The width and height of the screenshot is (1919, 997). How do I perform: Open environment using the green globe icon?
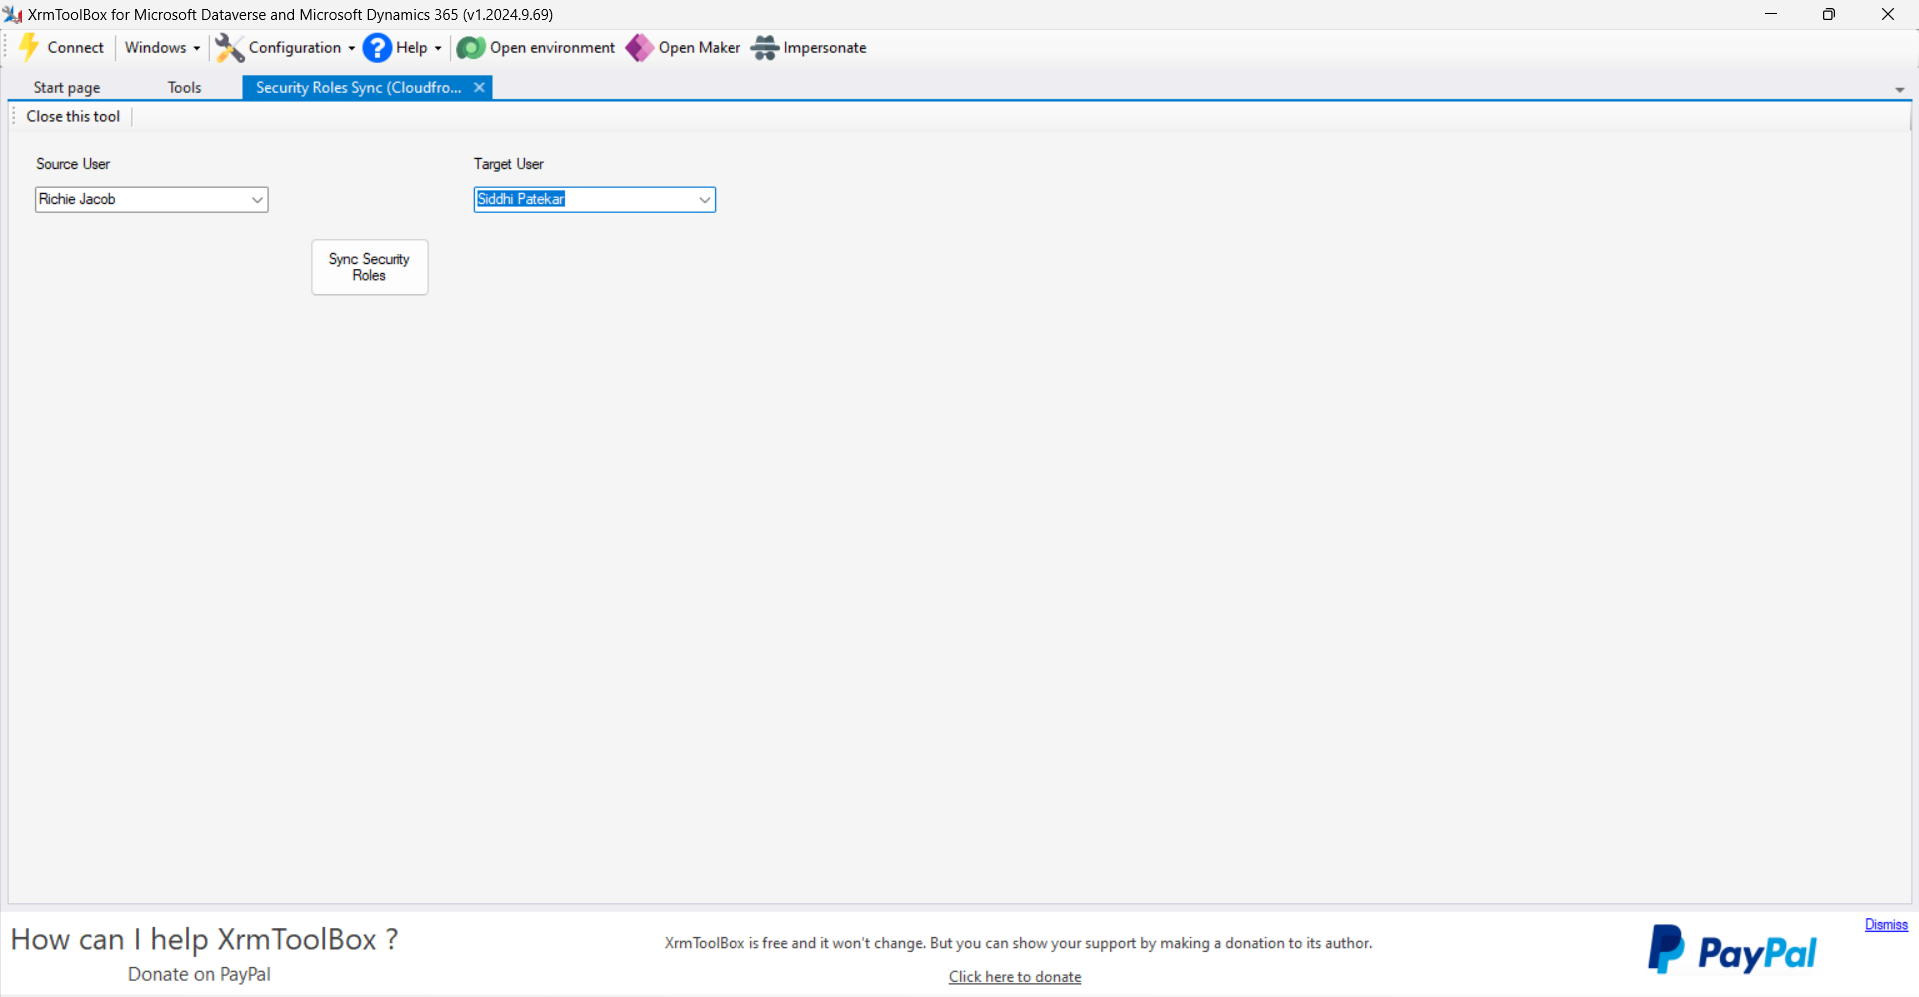click(470, 47)
